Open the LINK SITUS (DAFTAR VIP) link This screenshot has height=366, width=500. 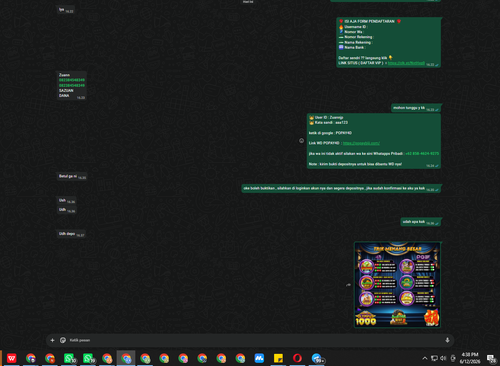pos(406,63)
